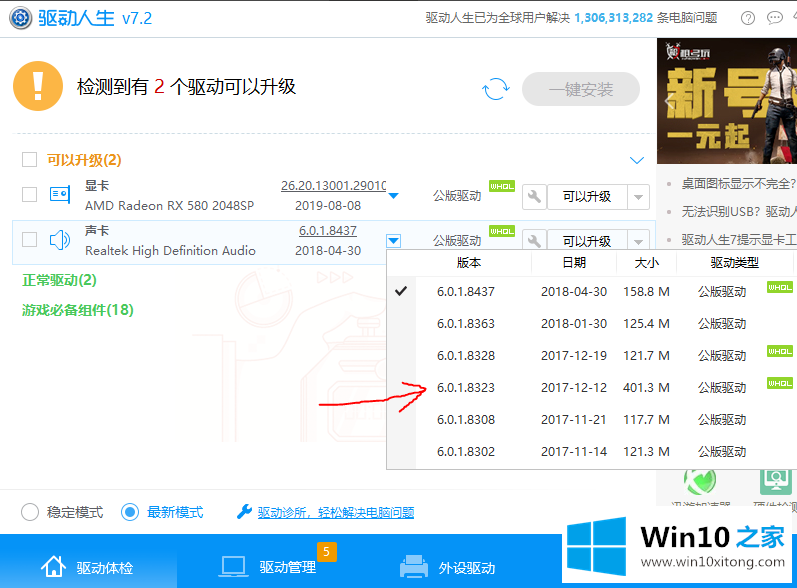Click the wrench icon for AMD graphics driver
797x588 pixels.
(534, 196)
